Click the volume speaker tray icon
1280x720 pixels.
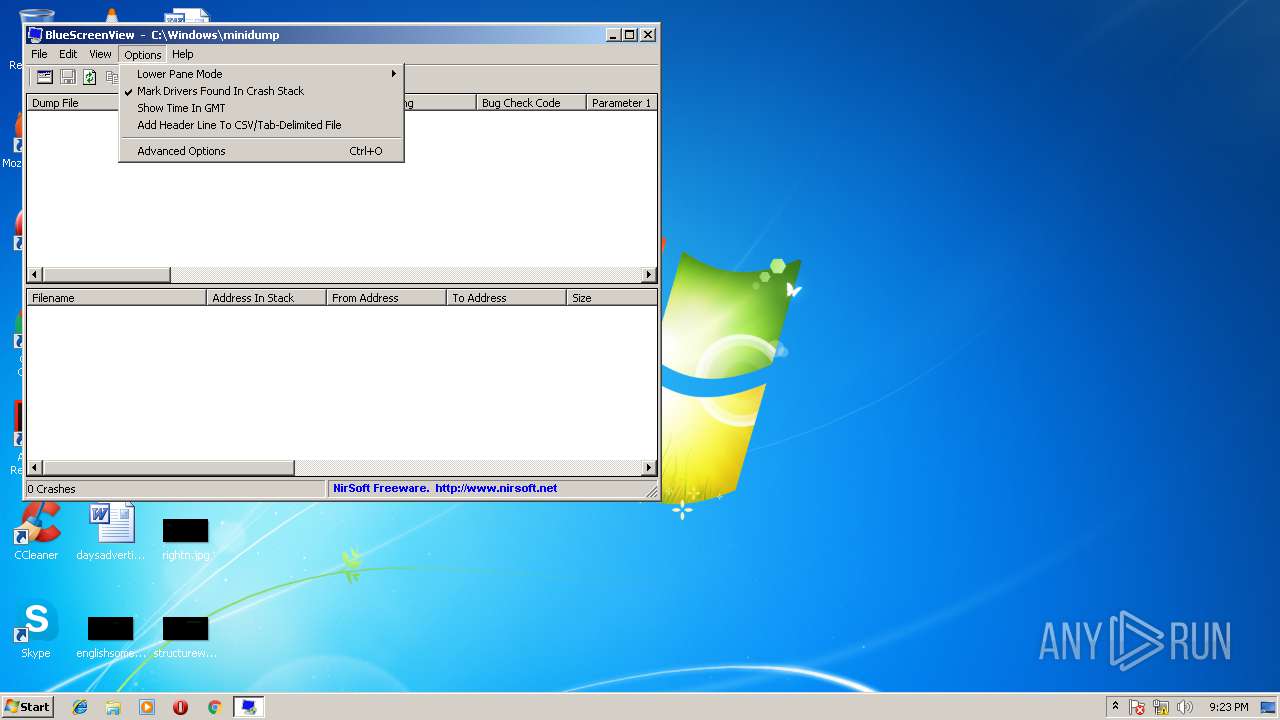1185,707
